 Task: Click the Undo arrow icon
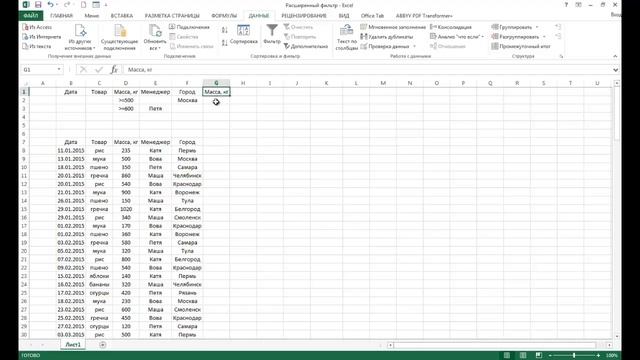point(50,5)
